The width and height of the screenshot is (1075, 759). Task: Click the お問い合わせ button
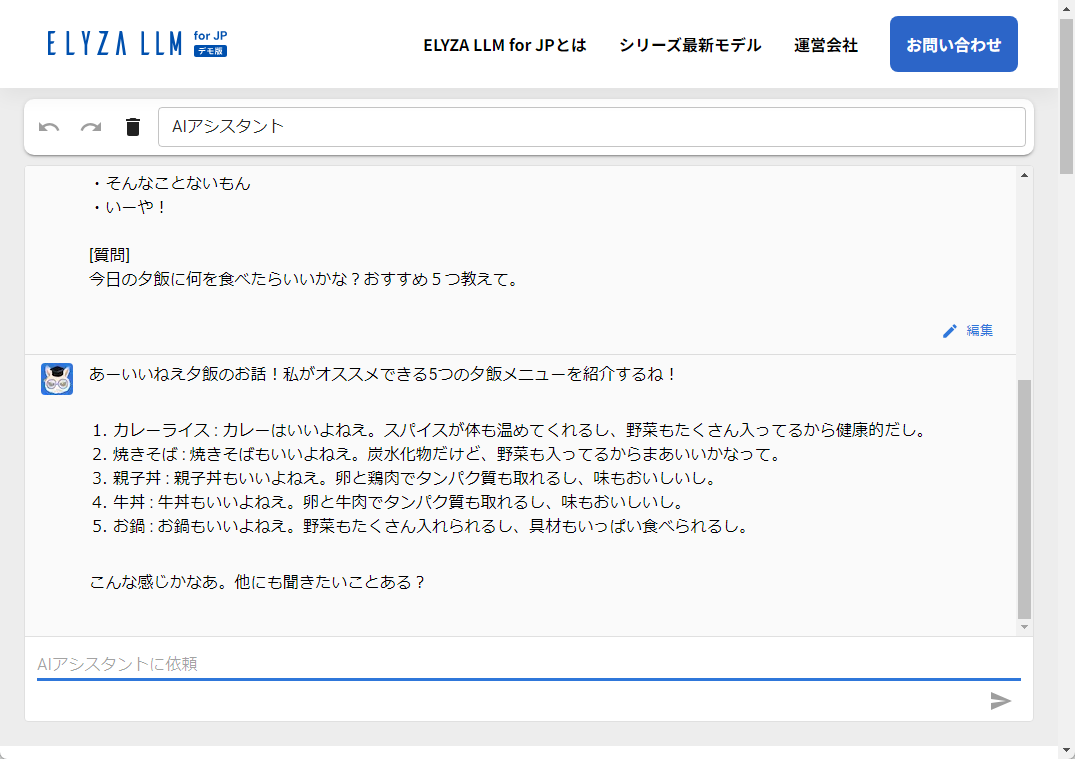[x=953, y=44]
